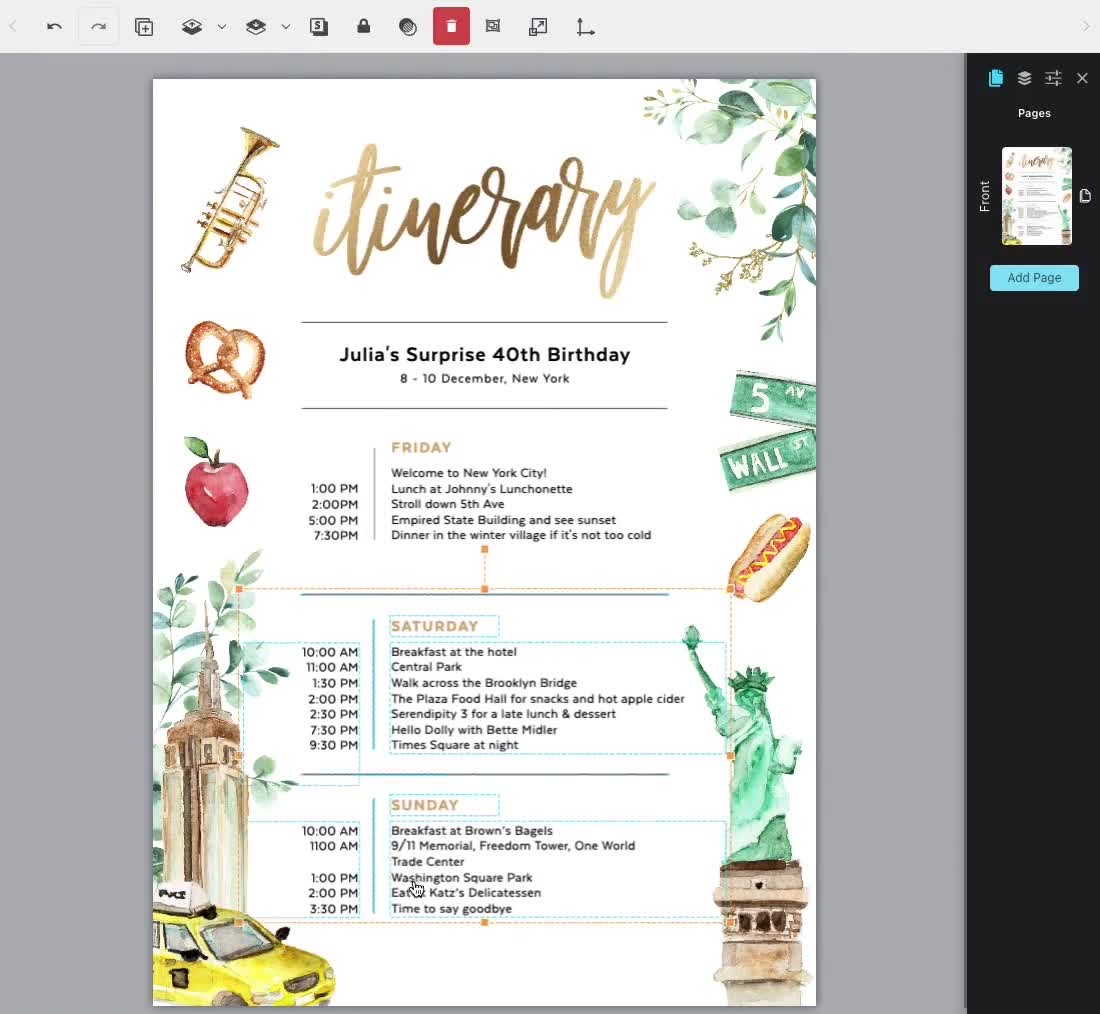The image size is (1100, 1014).
Task: Redo the last action
Action: pyautogui.click(x=98, y=26)
